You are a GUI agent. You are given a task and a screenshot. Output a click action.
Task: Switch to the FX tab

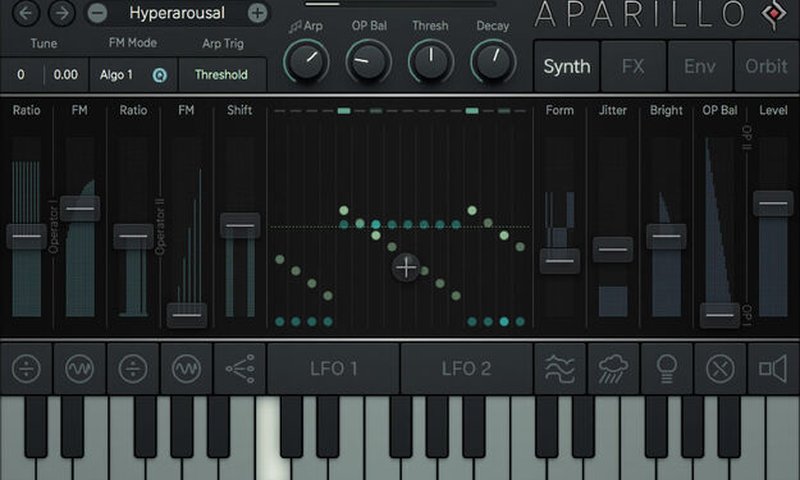(x=633, y=67)
